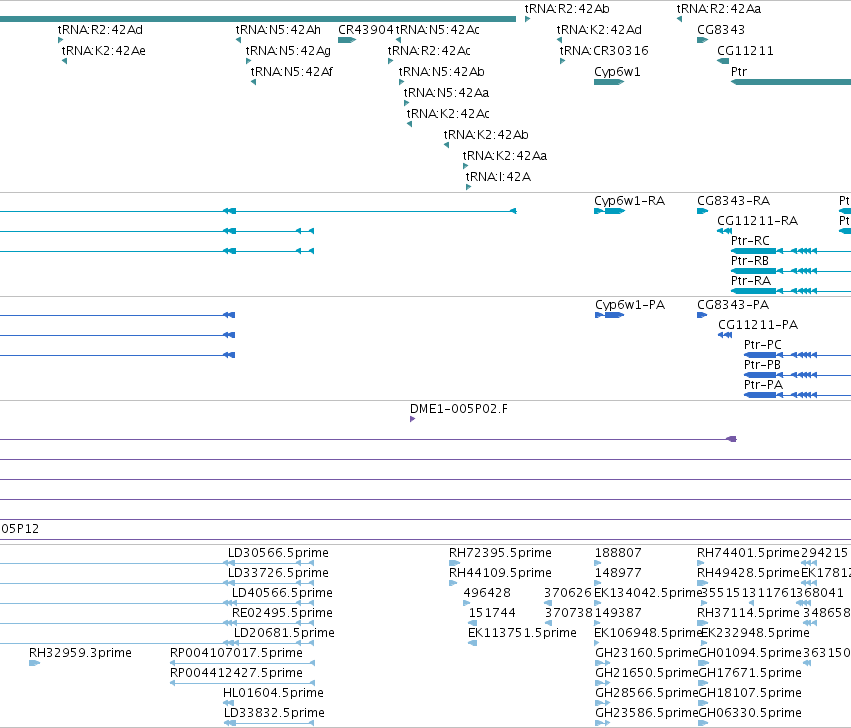Select the Ptr-PA protein label
Viewport: 851px width, 728px height.
click(x=763, y=385)
